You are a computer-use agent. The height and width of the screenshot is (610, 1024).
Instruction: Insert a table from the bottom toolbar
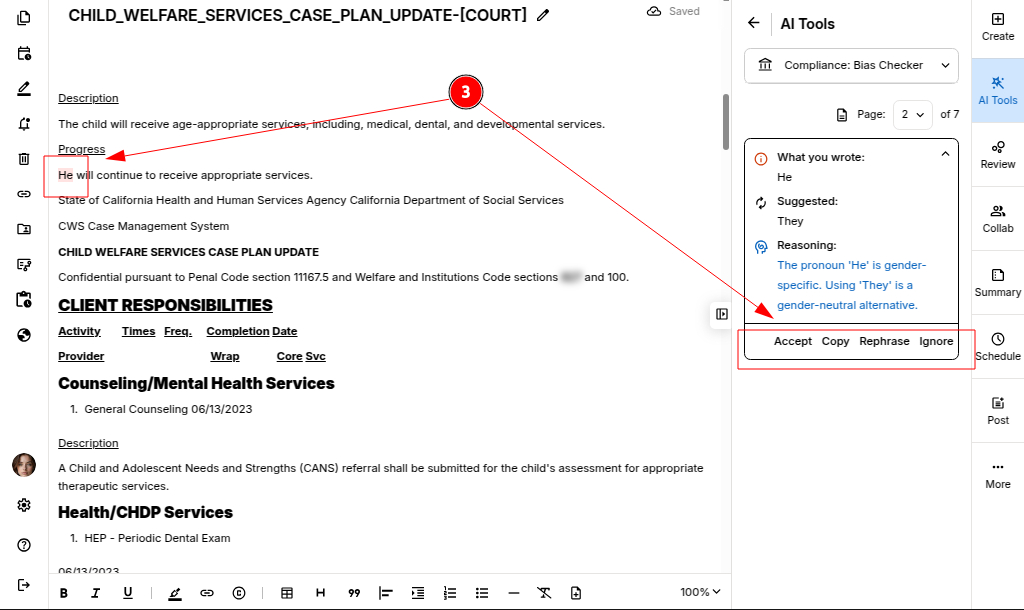point(287,593)
